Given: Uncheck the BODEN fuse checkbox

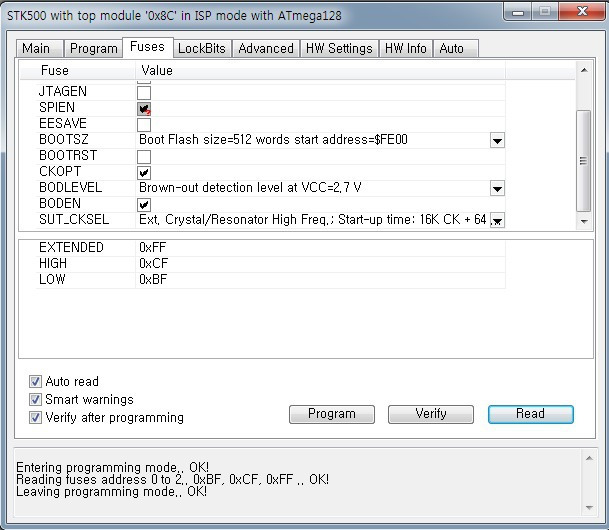Looking at the screenshot, I should click(144, 205).
